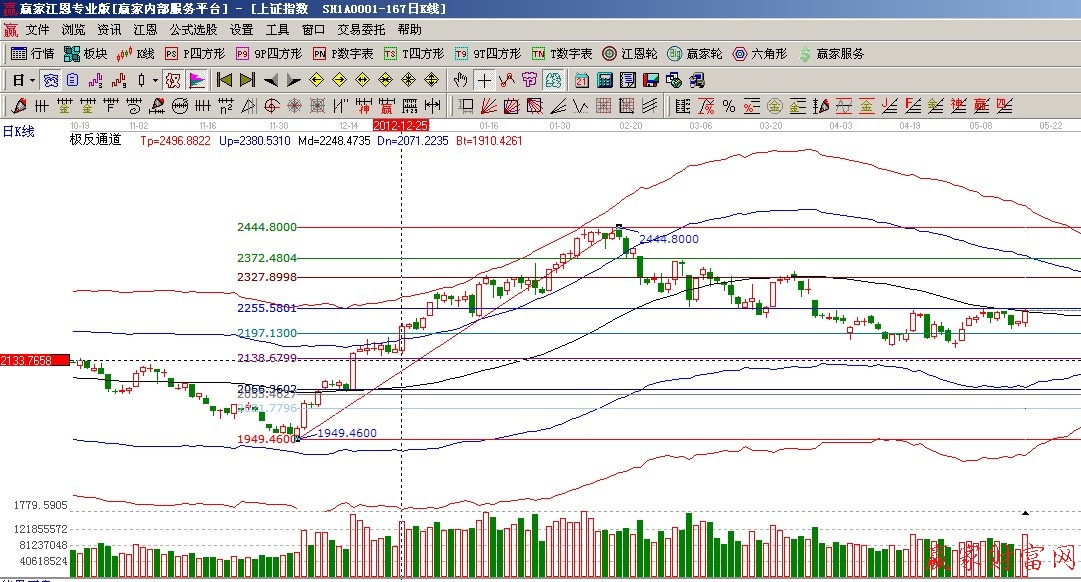Expand the 日 period dropdown arrow

(x=32, y=80)
